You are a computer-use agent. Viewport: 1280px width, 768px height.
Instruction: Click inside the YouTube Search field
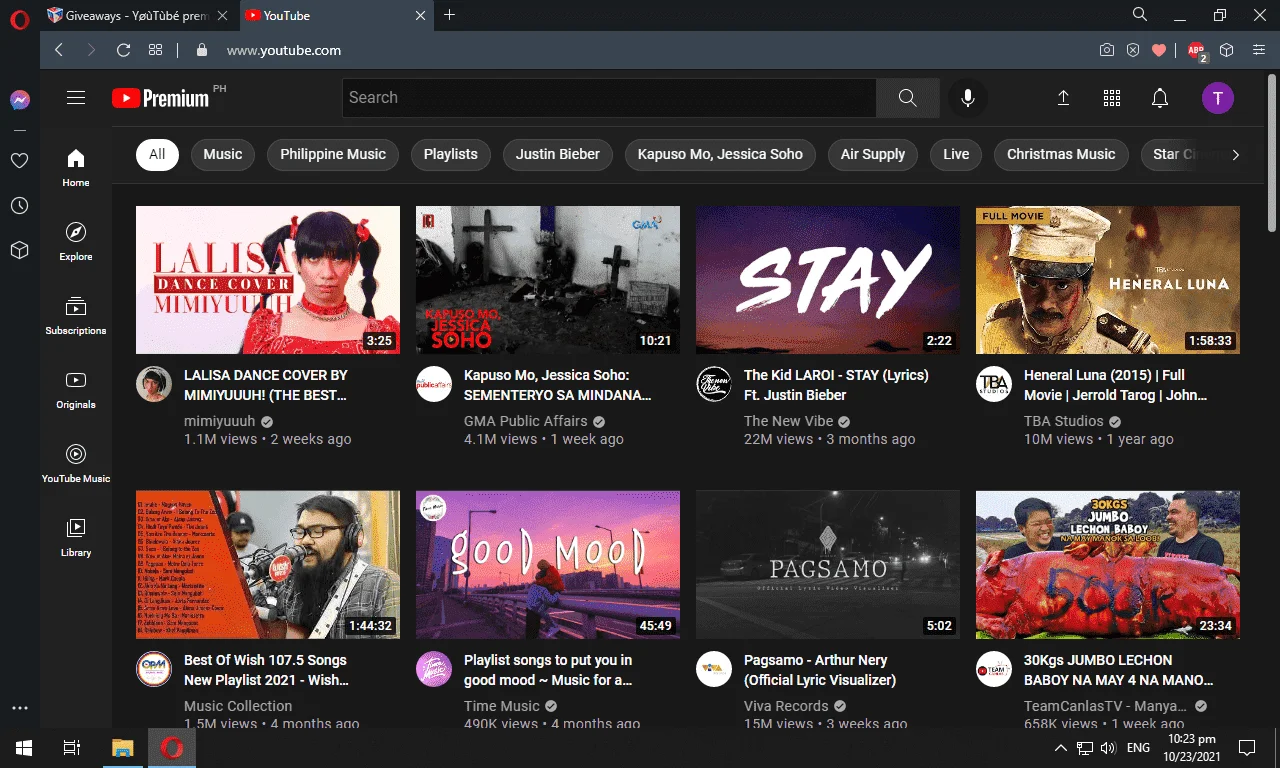[609, 98]
